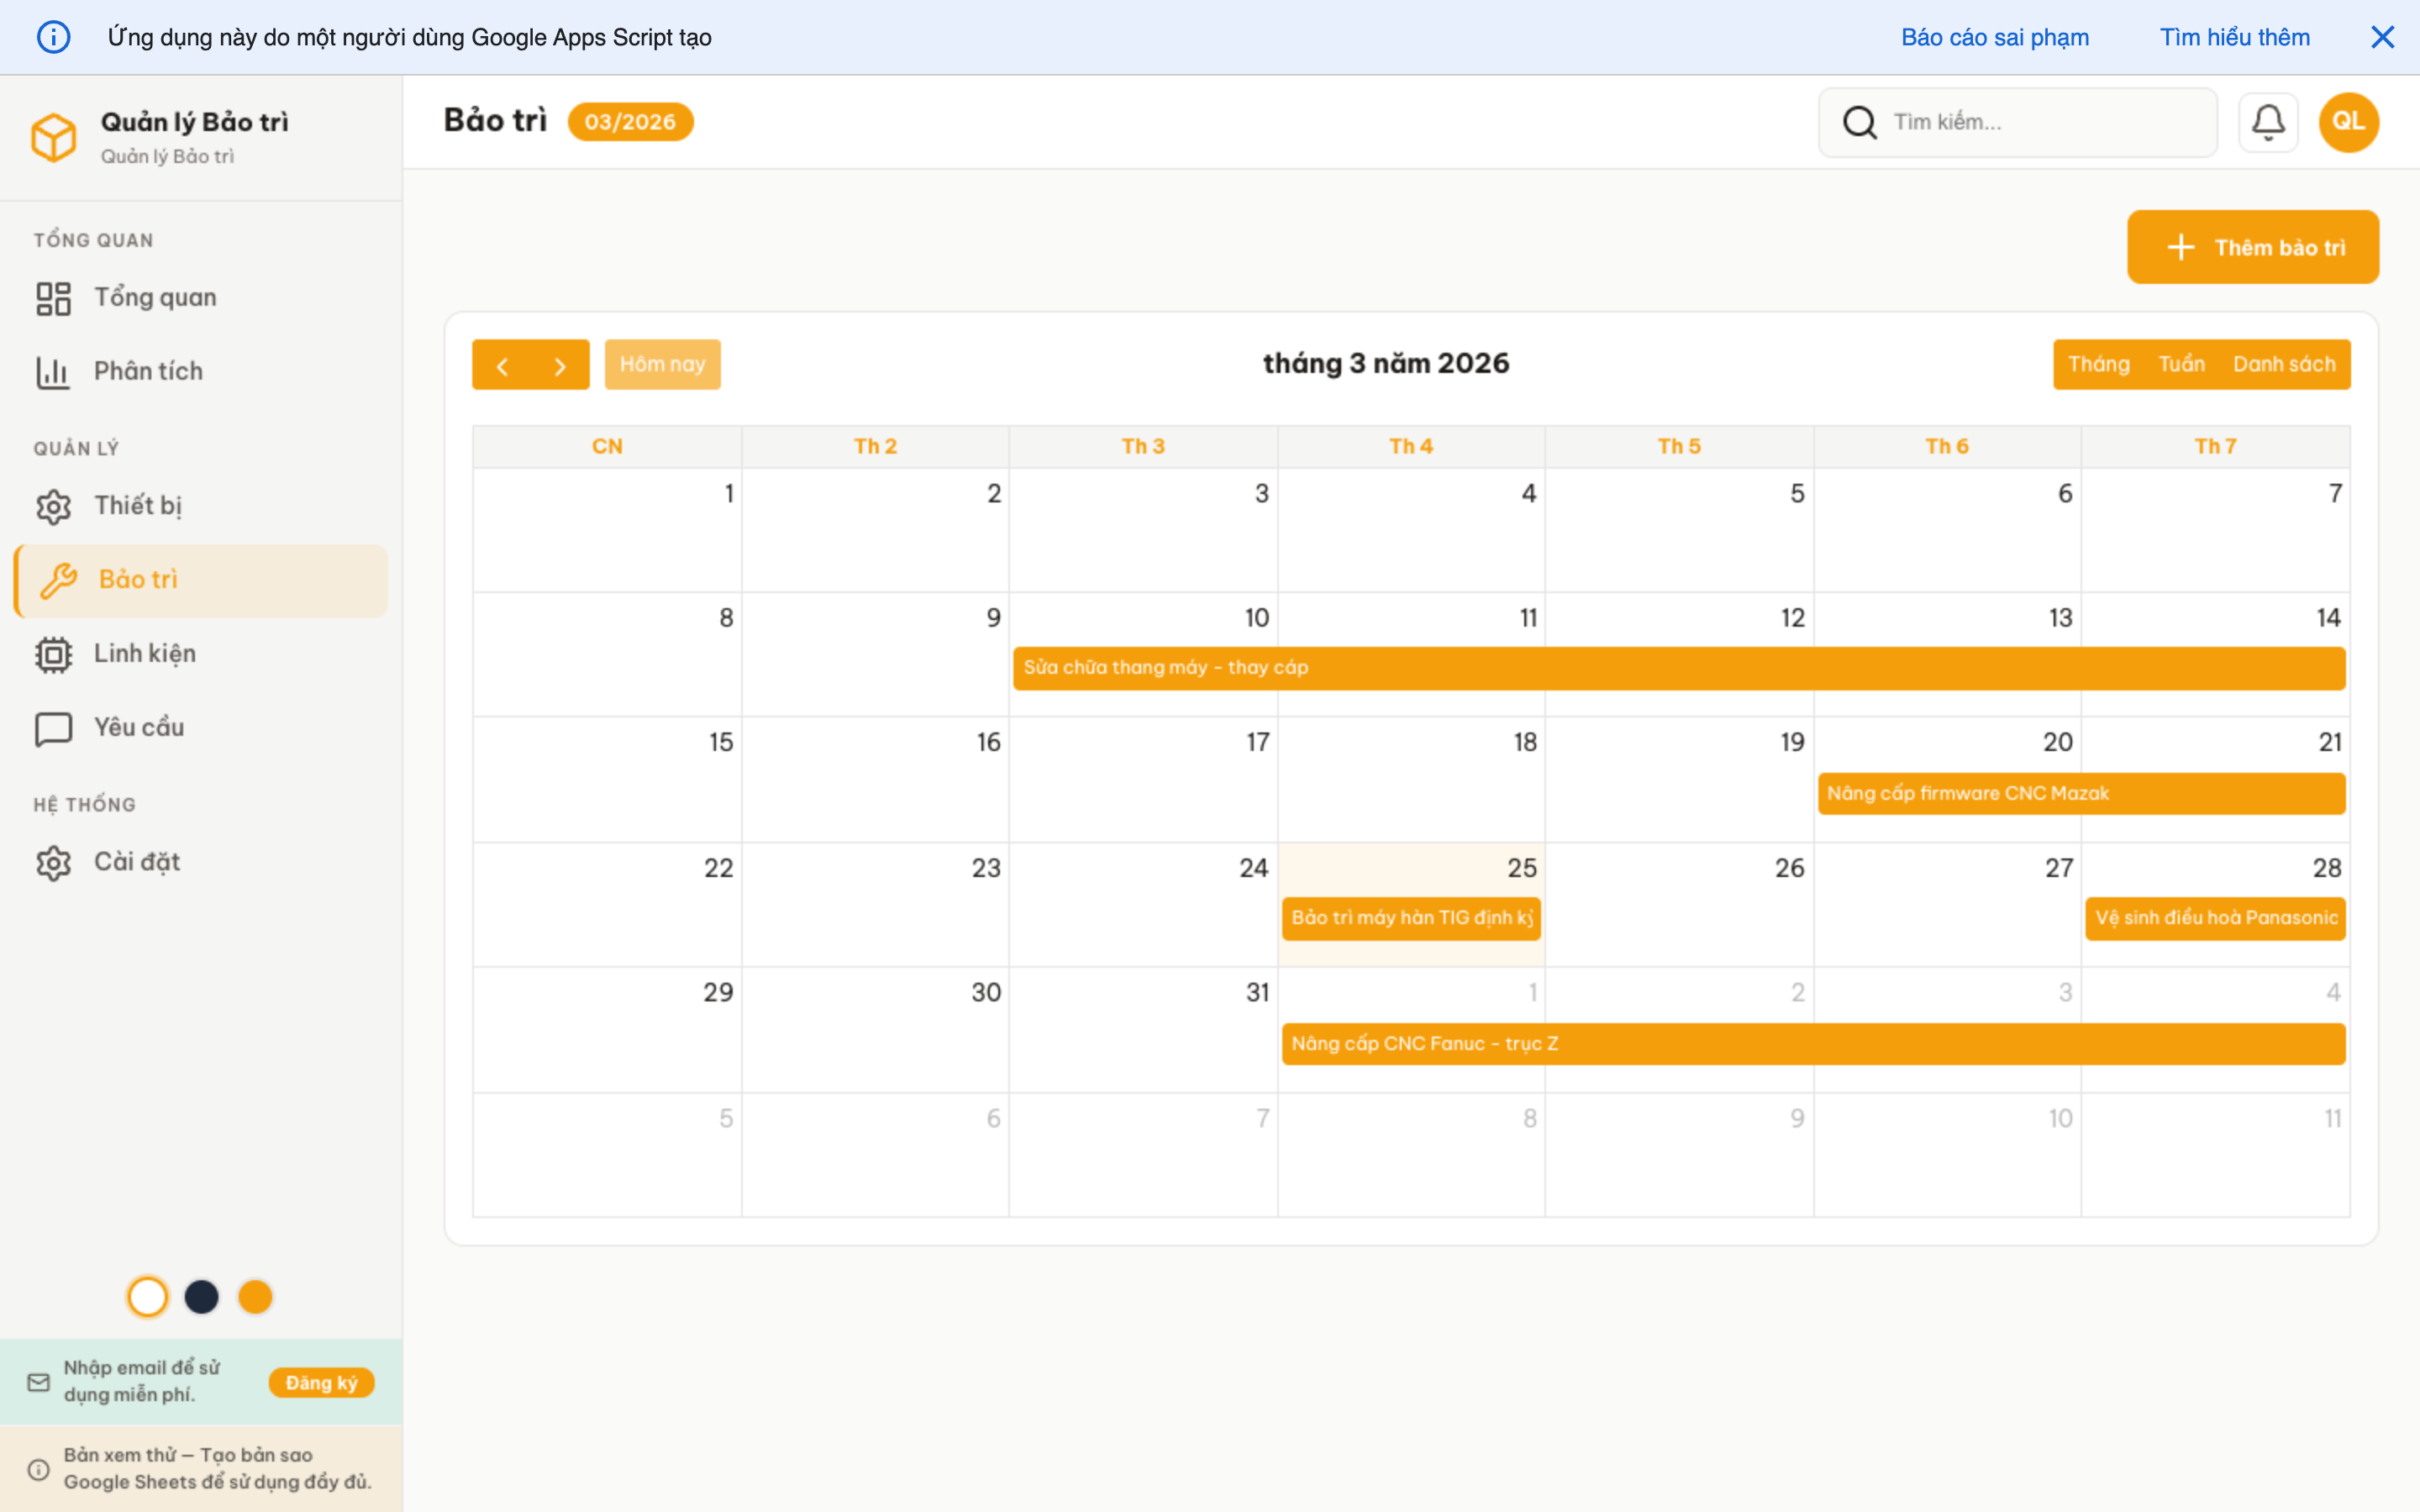Click the 03/2026 badge next to Bảo trì
Viewport: 2420px width, 1512px height.
click(x=631, y=121)
